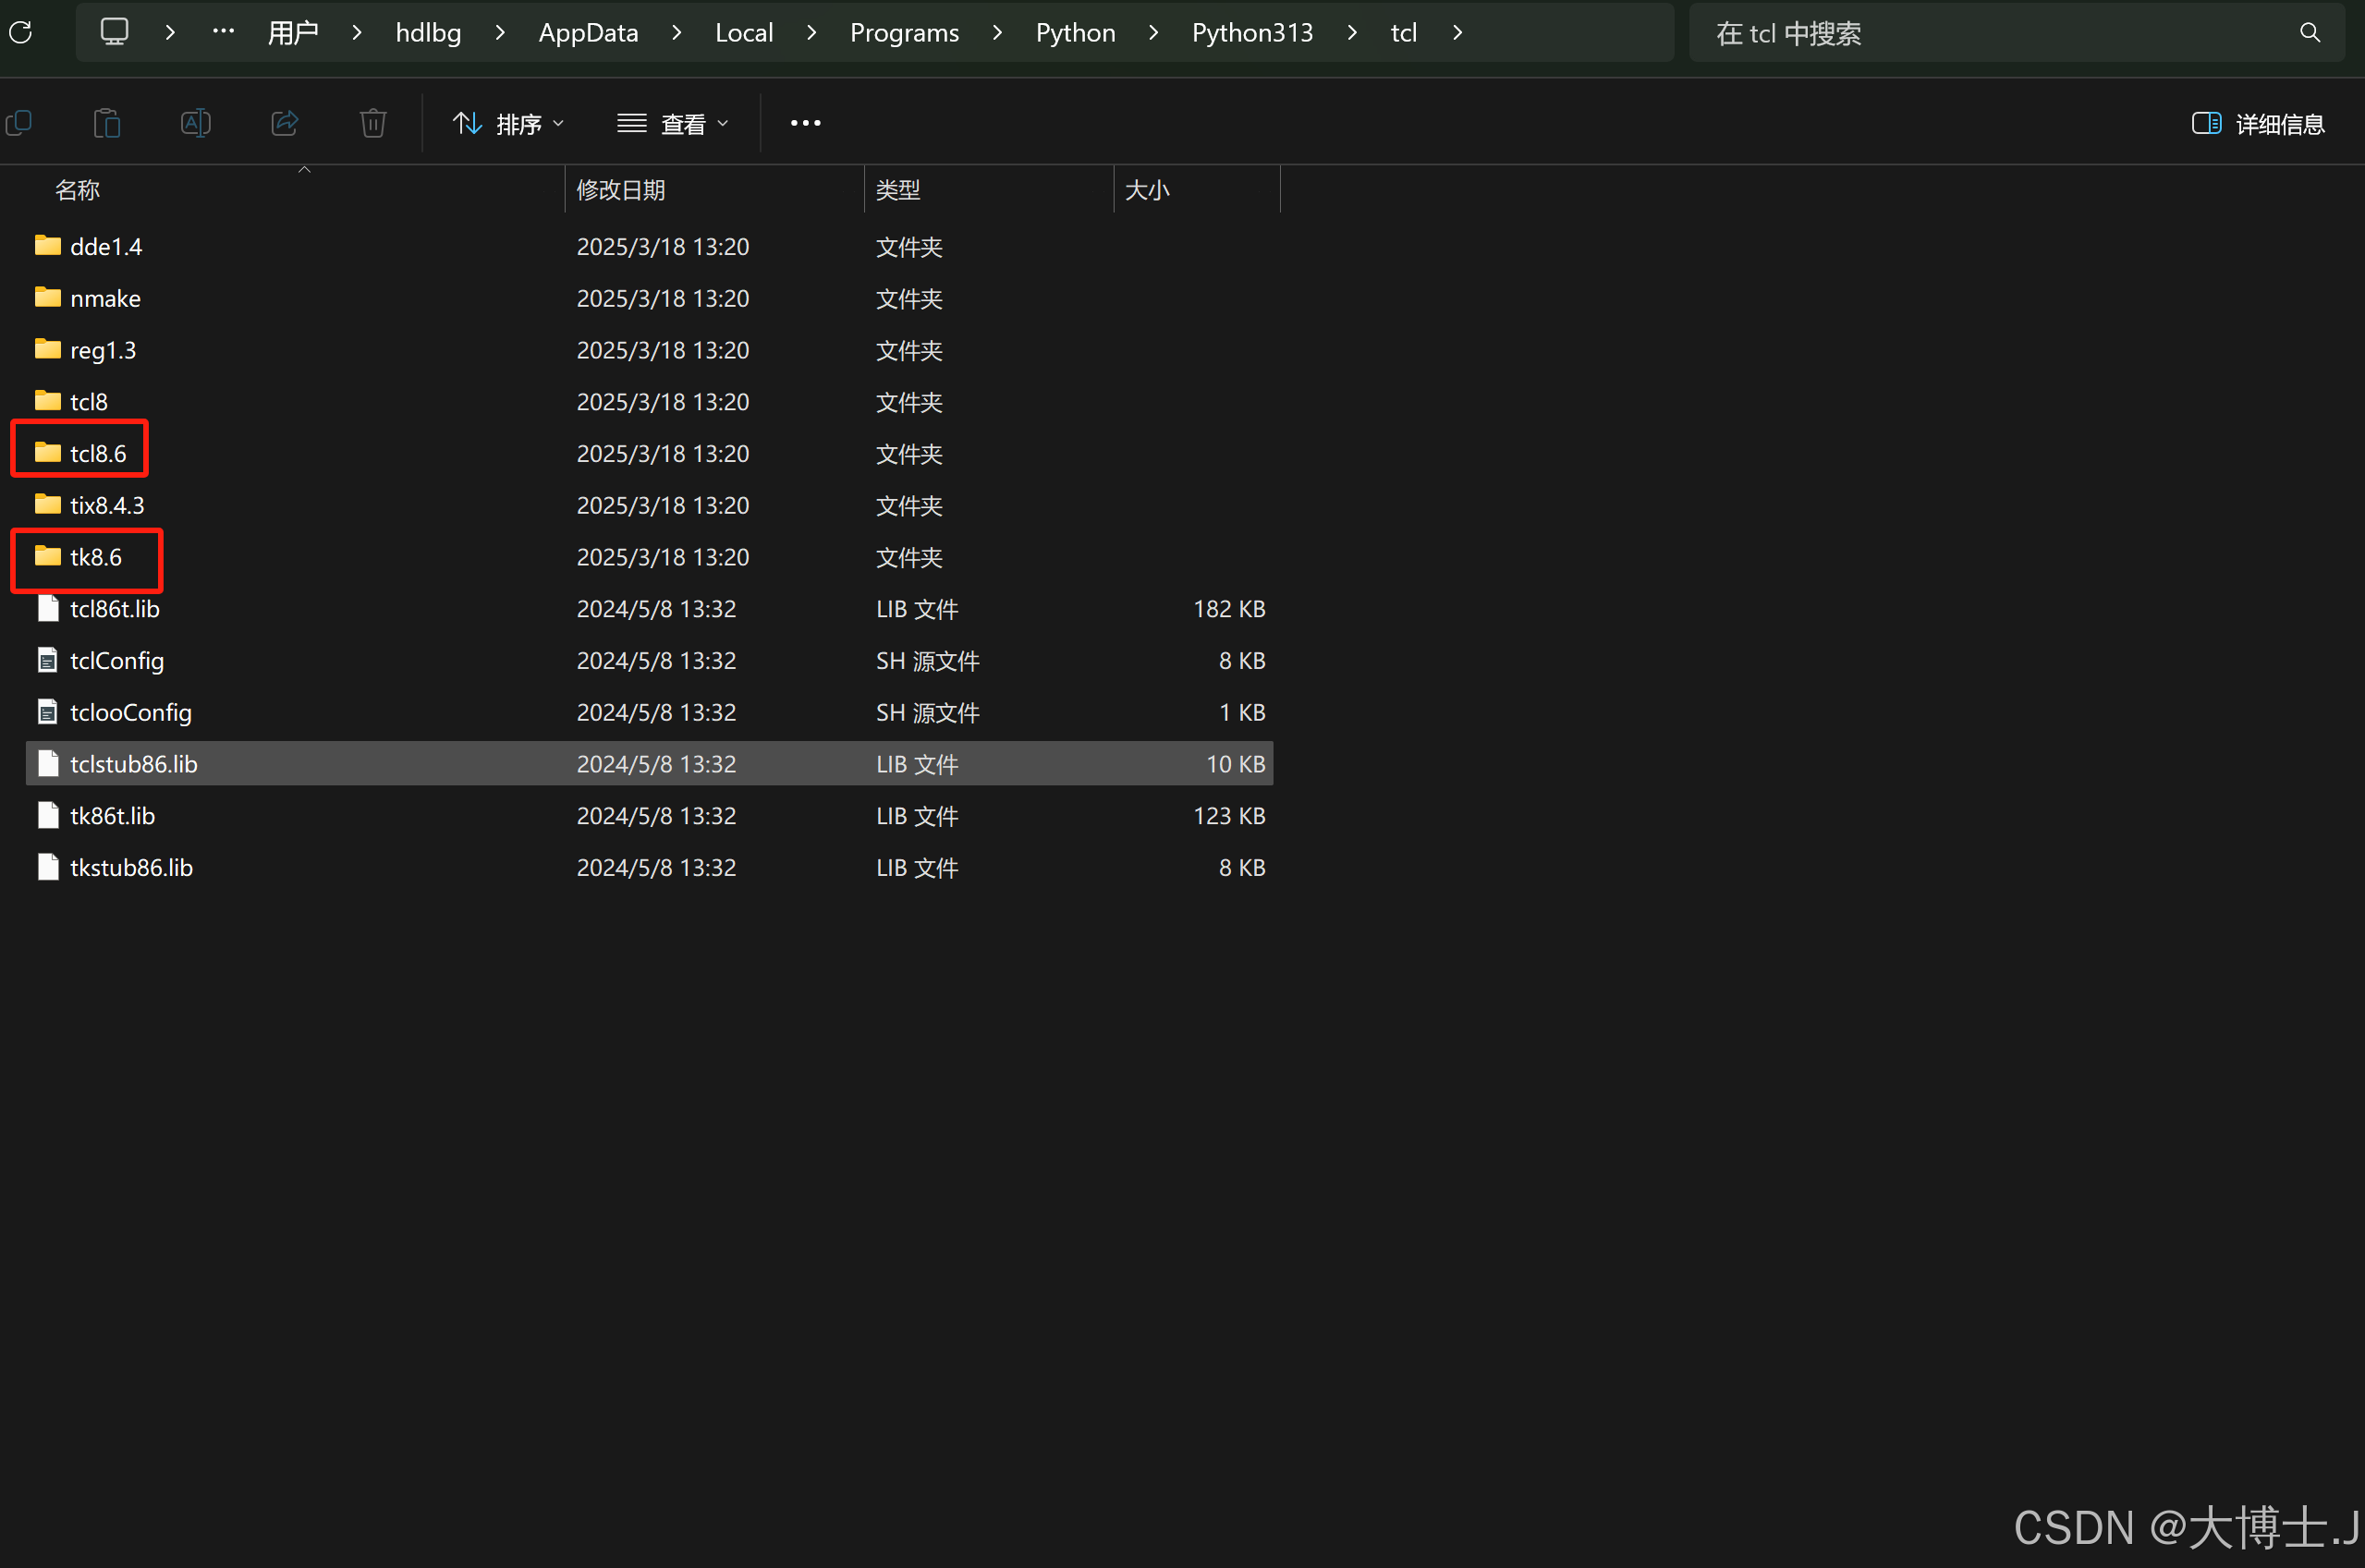Click the rename icon in toolbar
The width and height of the screenshot is (2365, 1568).
click(x=195, y=123)
